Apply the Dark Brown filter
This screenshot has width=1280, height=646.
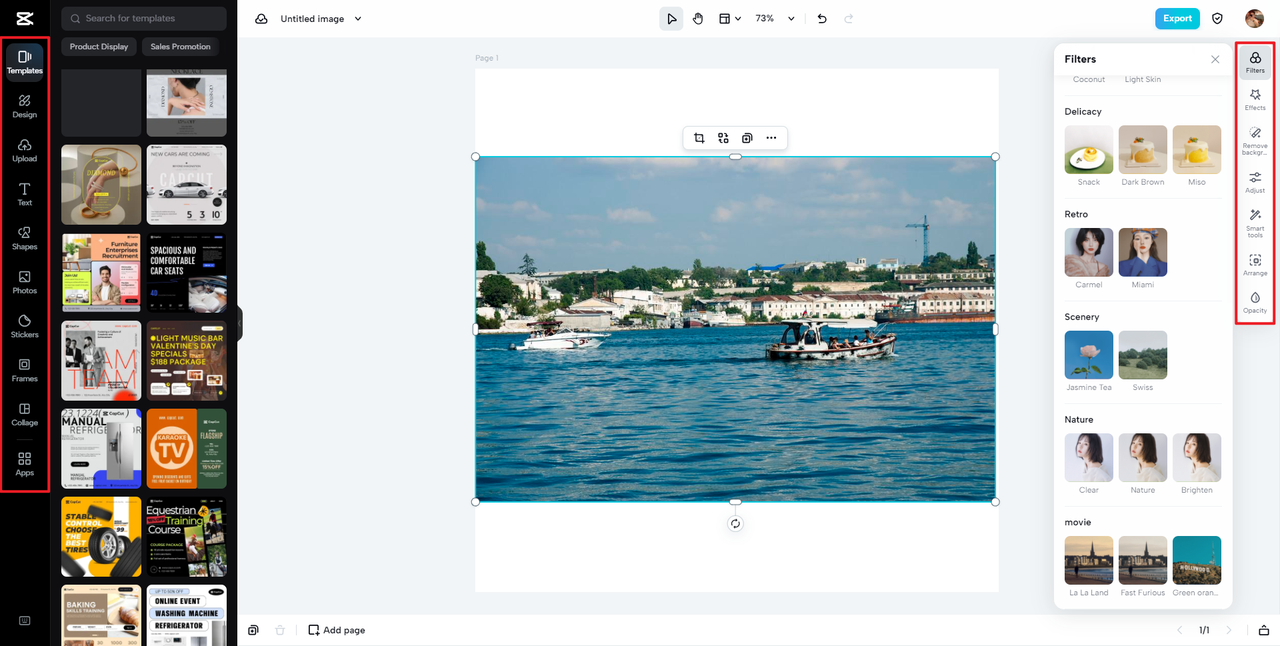pyautogui.click(x=1143, y=150)
